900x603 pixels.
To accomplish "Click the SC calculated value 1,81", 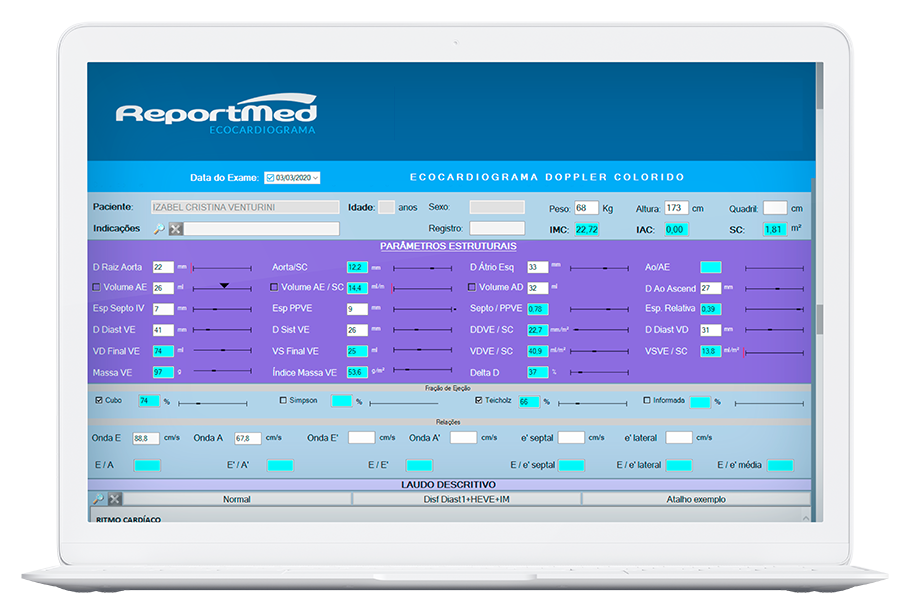I will pos(775,229).
